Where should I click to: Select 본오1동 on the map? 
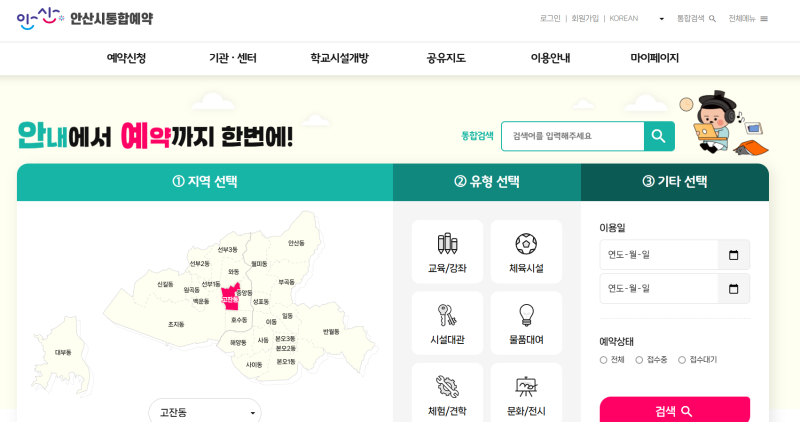(x=286, y=362)
